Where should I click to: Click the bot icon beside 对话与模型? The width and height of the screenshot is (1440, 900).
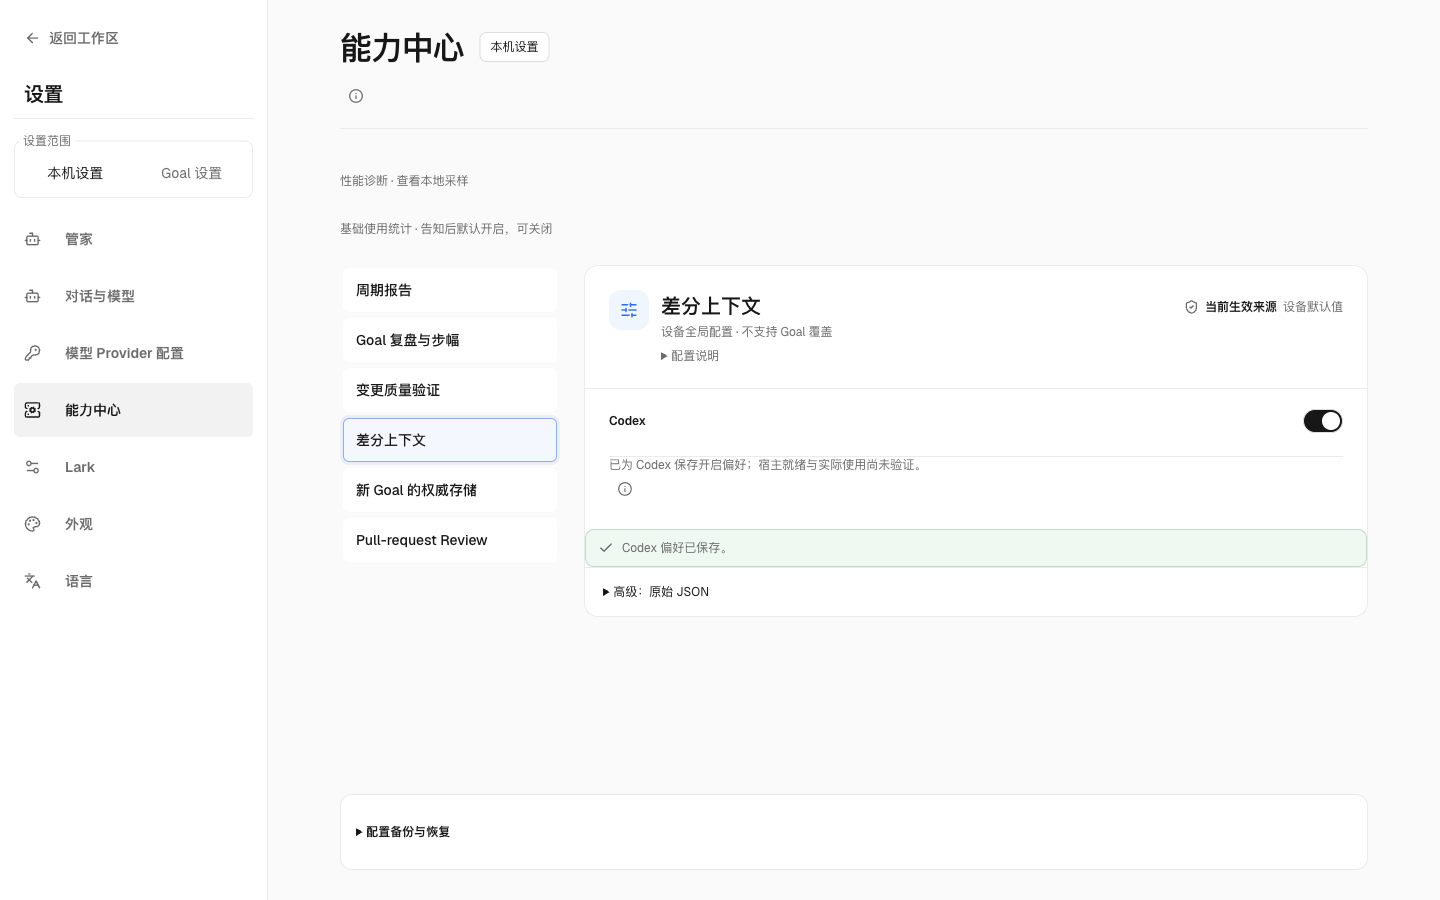coord(33,296)
